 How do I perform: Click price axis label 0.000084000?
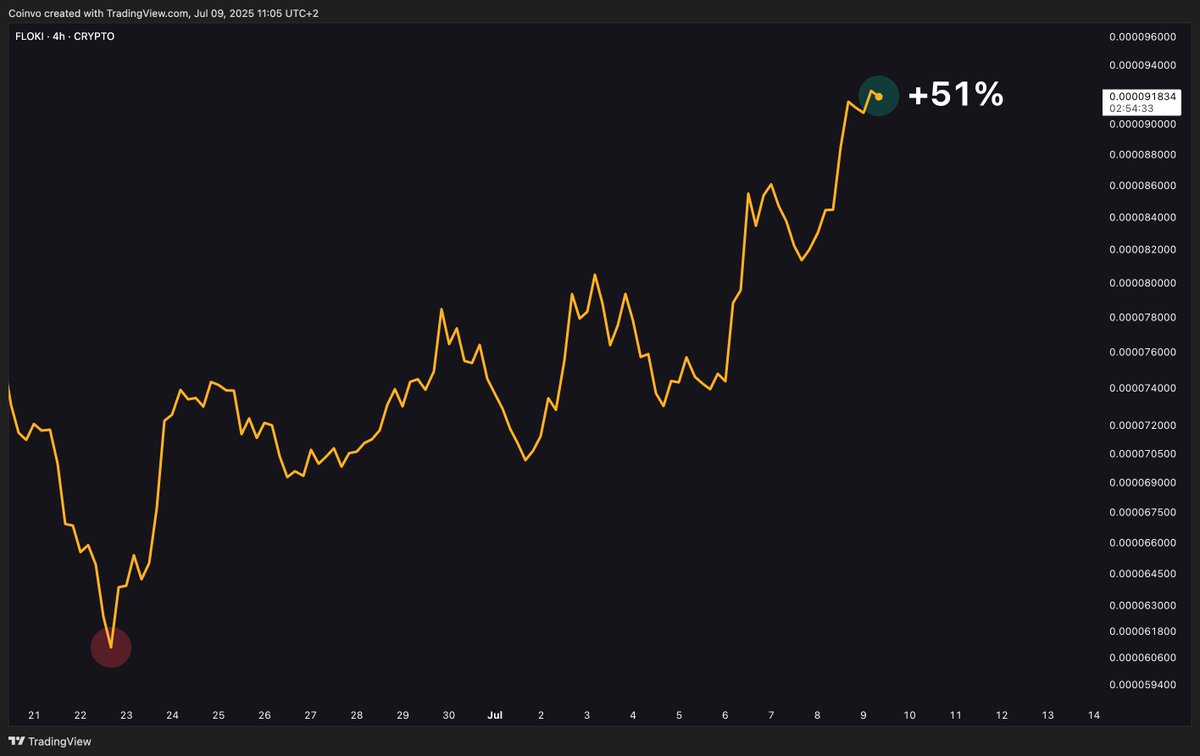[x=1145, y=218]
